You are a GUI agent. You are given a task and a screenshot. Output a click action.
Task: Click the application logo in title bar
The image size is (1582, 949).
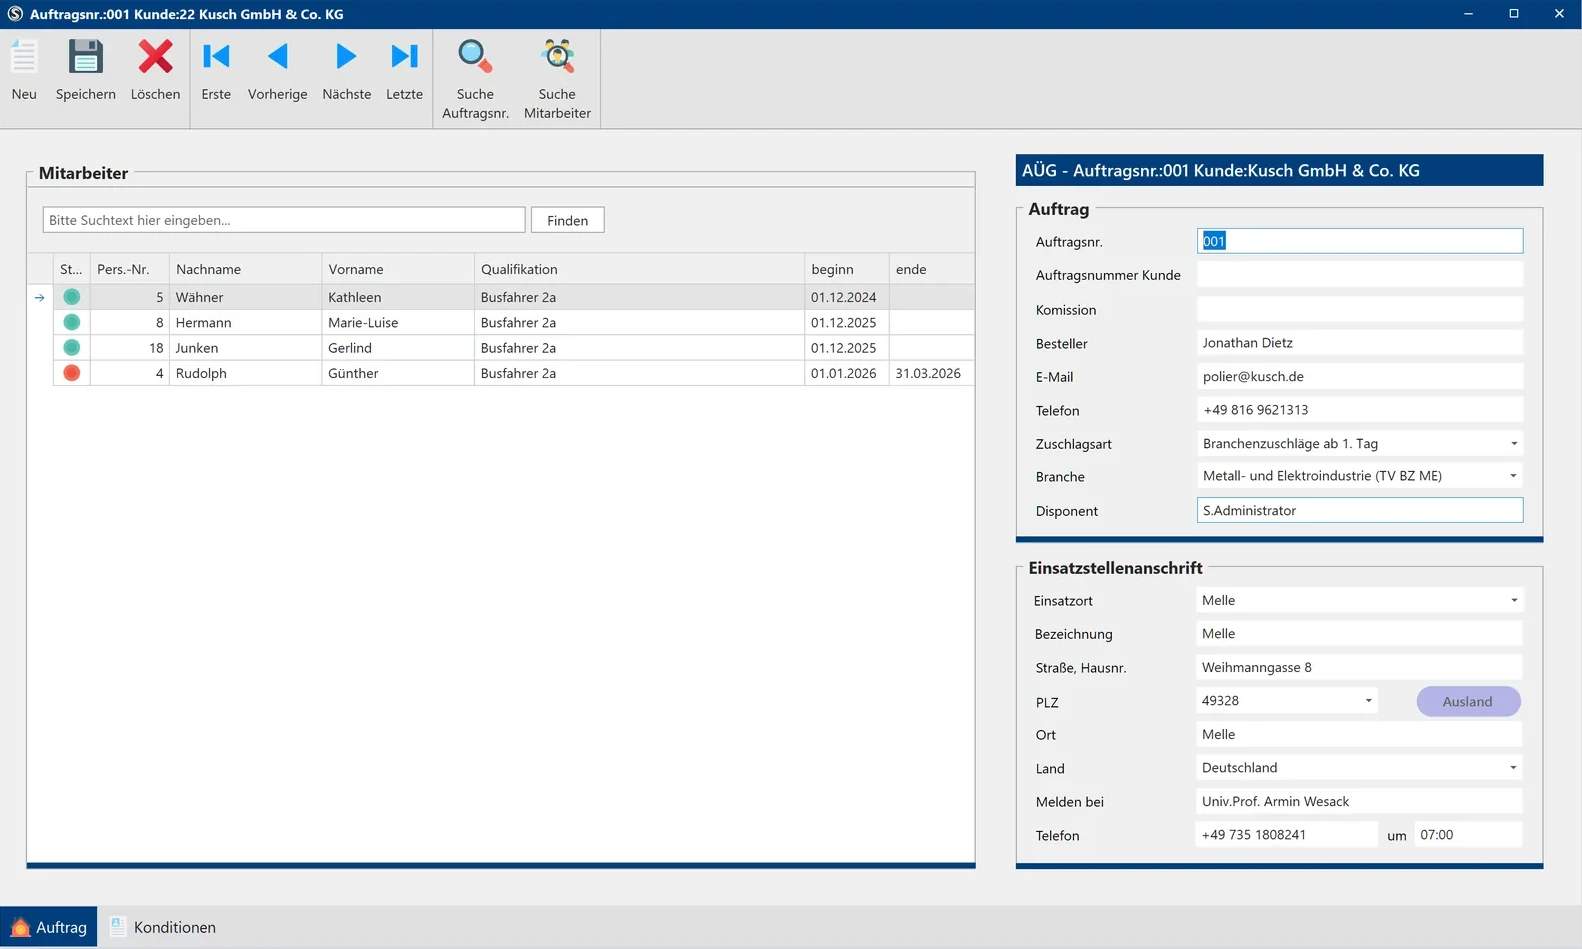[15, 14]
